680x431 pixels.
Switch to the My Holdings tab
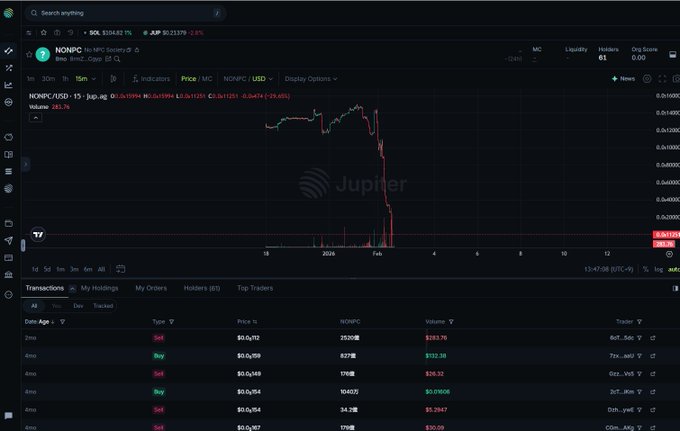[x=99, y=288]
